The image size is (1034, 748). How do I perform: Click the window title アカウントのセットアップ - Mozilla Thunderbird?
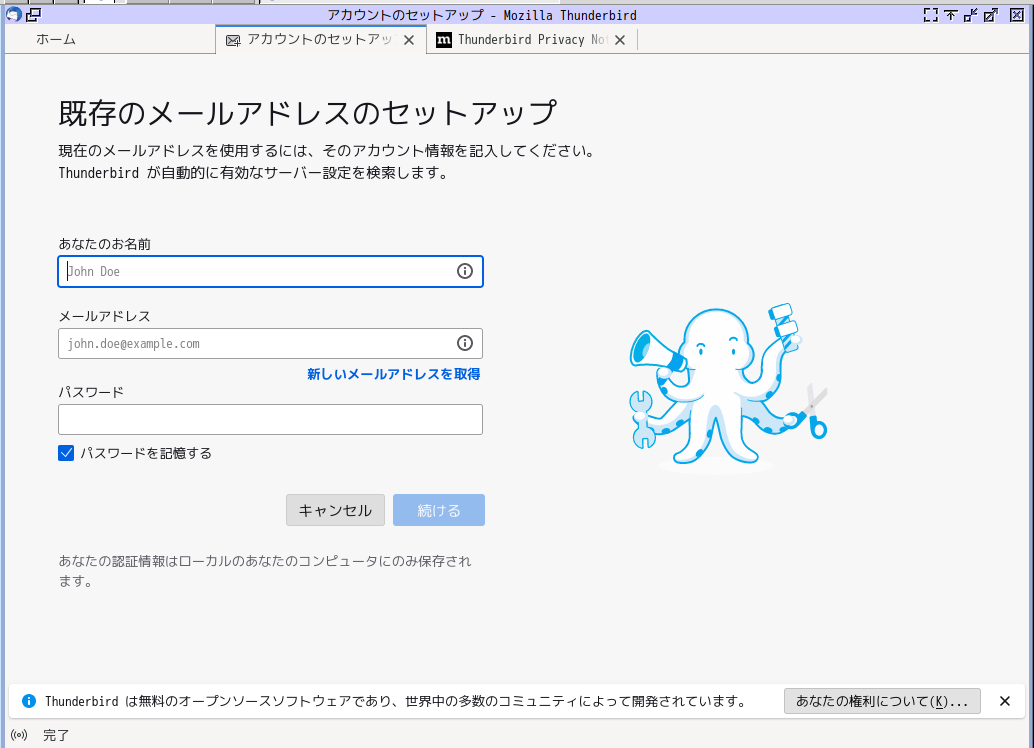(x=482, y=15)
